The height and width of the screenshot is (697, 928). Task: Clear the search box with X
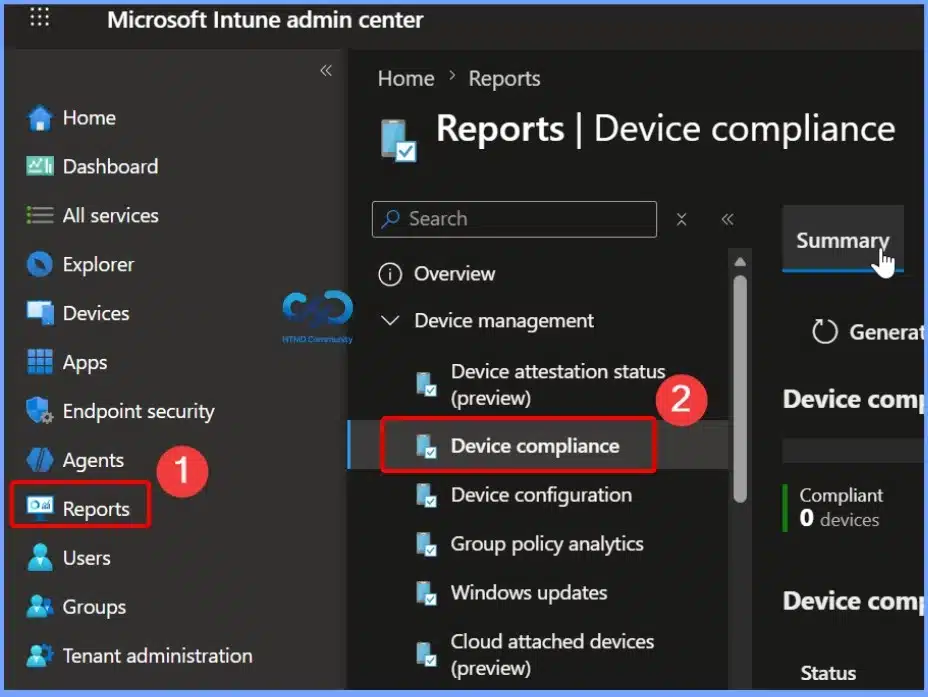pyautogui.click(x=681, y=220)
